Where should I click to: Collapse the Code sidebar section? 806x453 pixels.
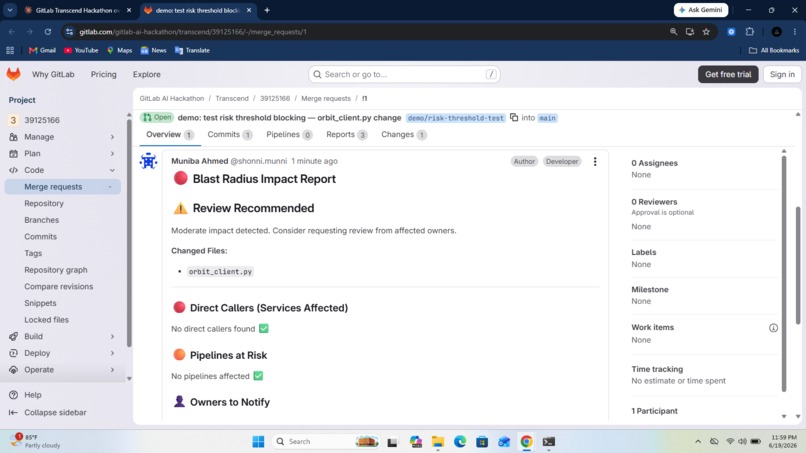pos(112,170)
